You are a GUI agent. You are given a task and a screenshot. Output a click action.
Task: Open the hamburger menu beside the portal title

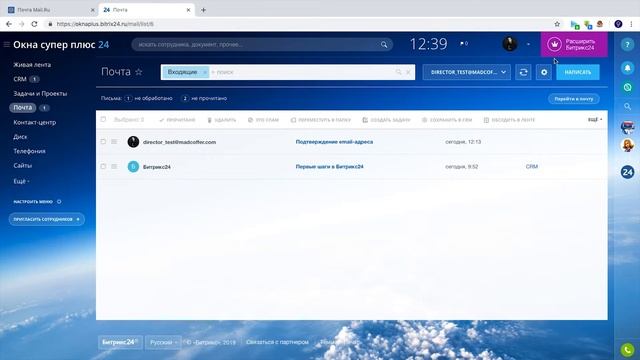coord(7,44)
